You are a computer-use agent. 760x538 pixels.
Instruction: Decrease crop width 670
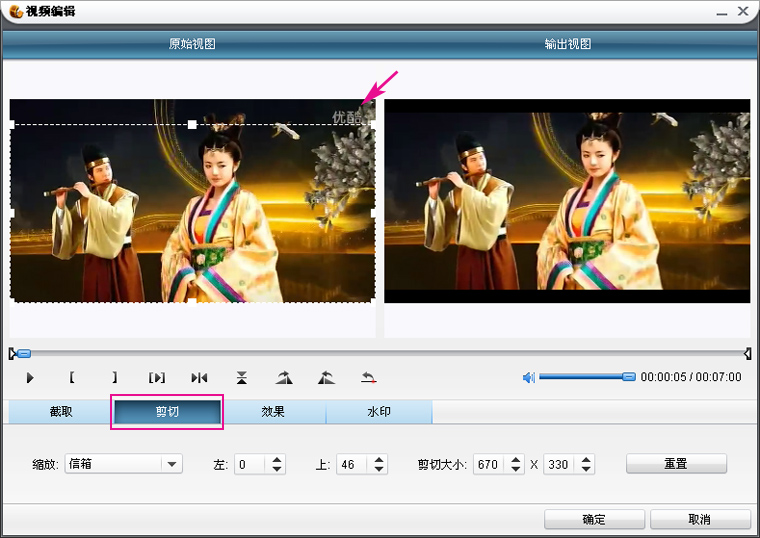click(516, 469)
